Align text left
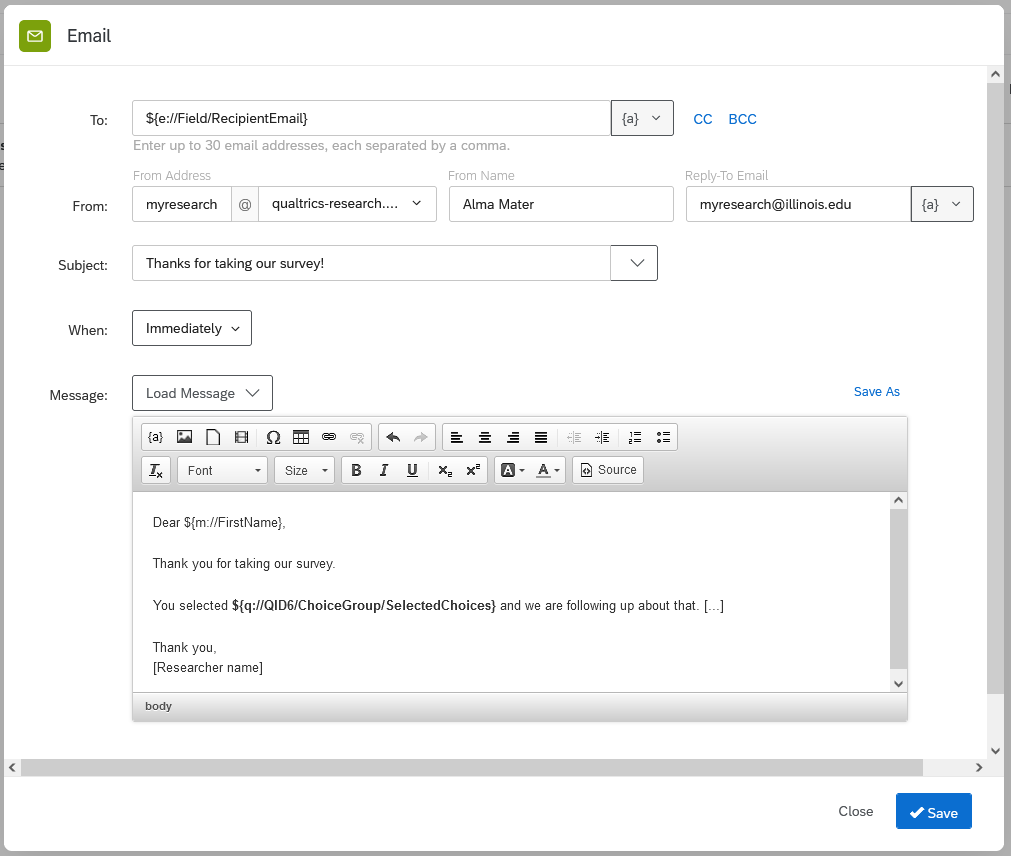The width and height of the screenshot is (1011, 856). click(456, 437)
